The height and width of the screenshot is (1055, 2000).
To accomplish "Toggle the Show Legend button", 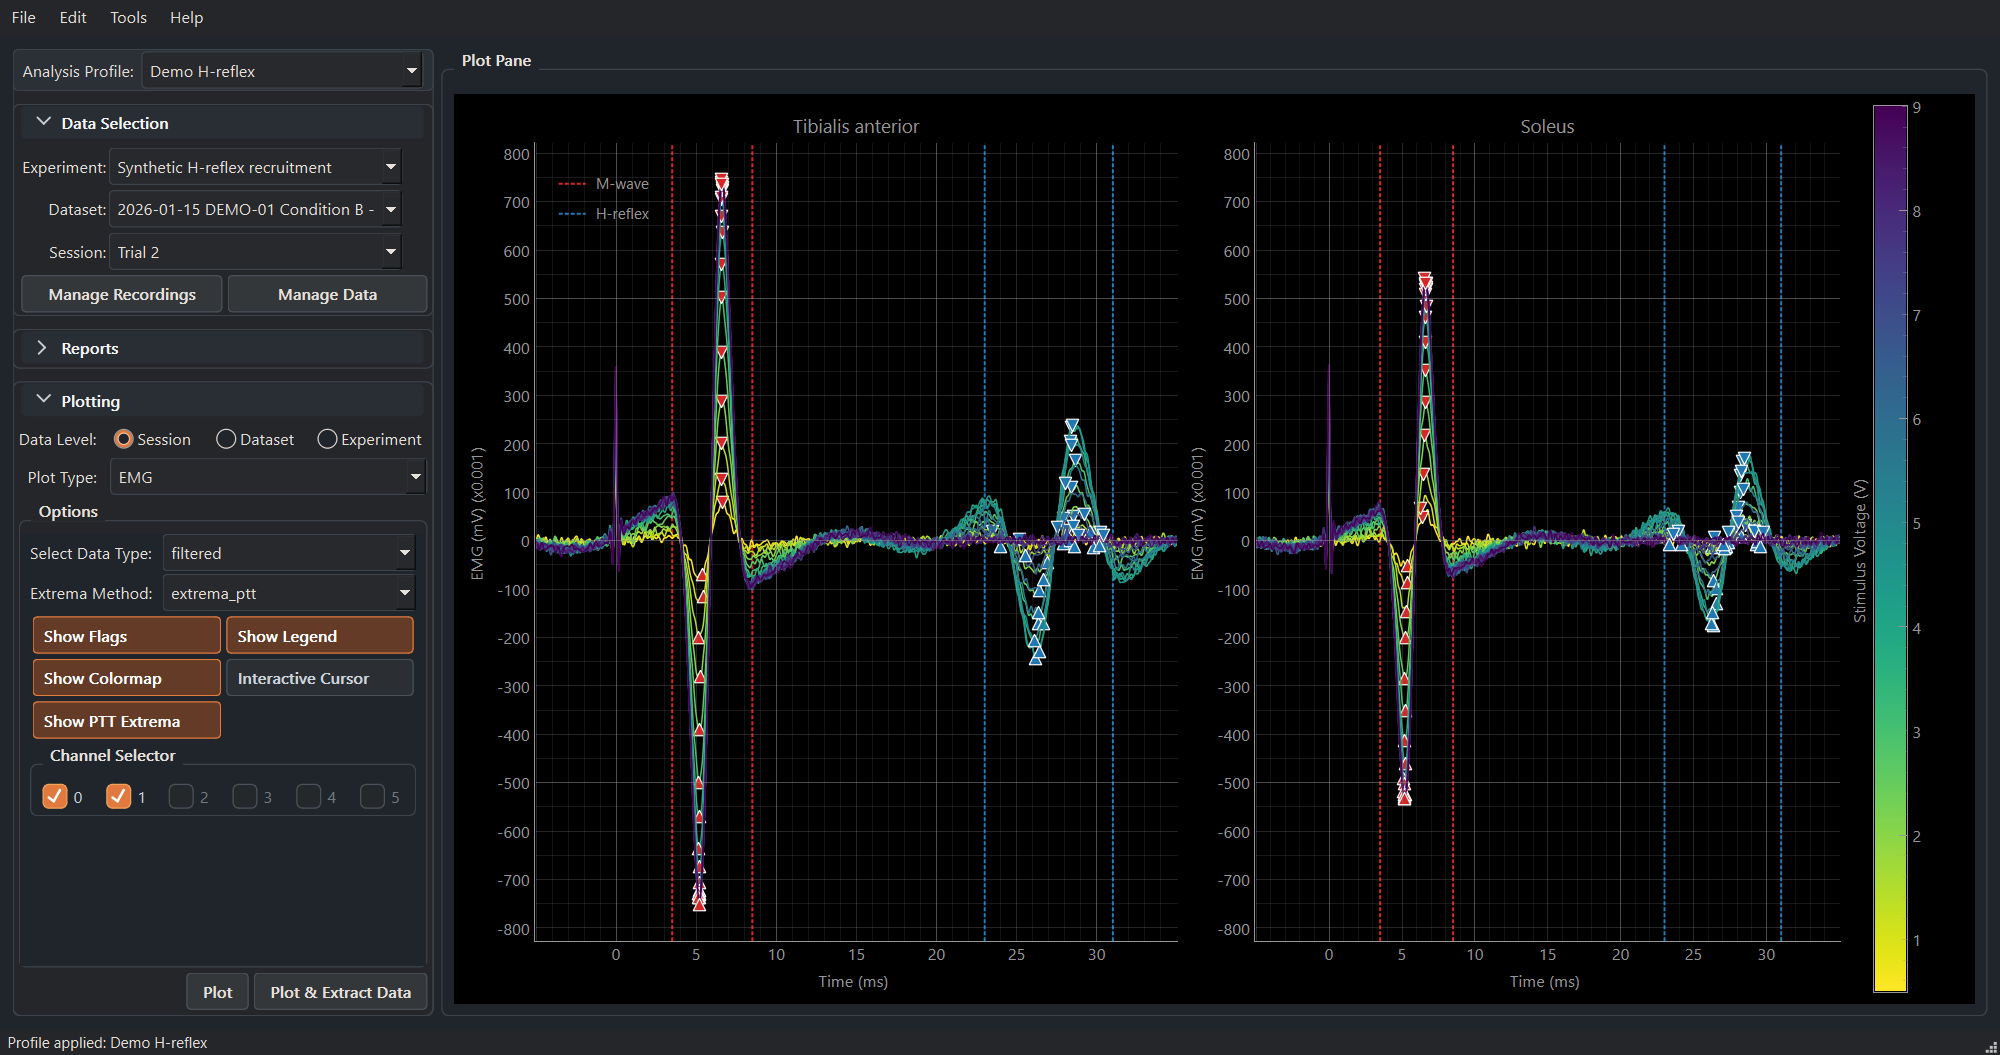I will (320, 636).
